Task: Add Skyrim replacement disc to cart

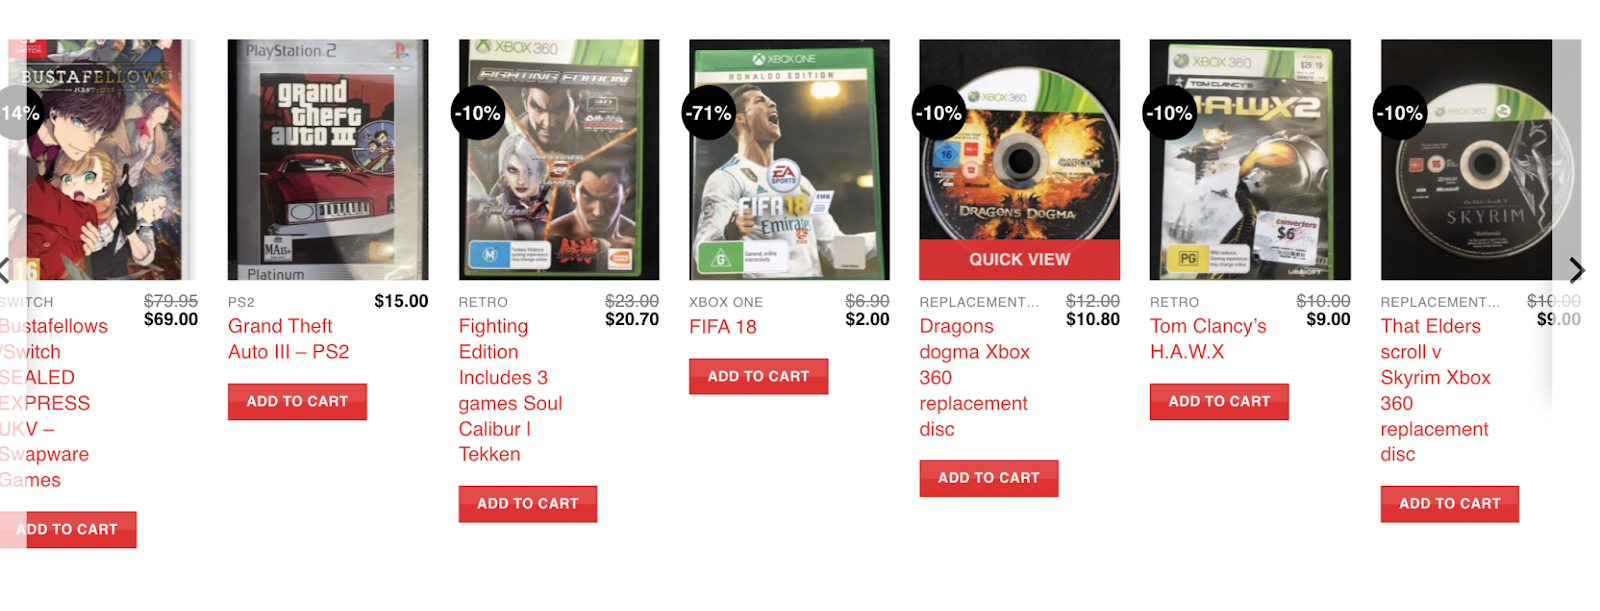Action: tap(1449, 503)
